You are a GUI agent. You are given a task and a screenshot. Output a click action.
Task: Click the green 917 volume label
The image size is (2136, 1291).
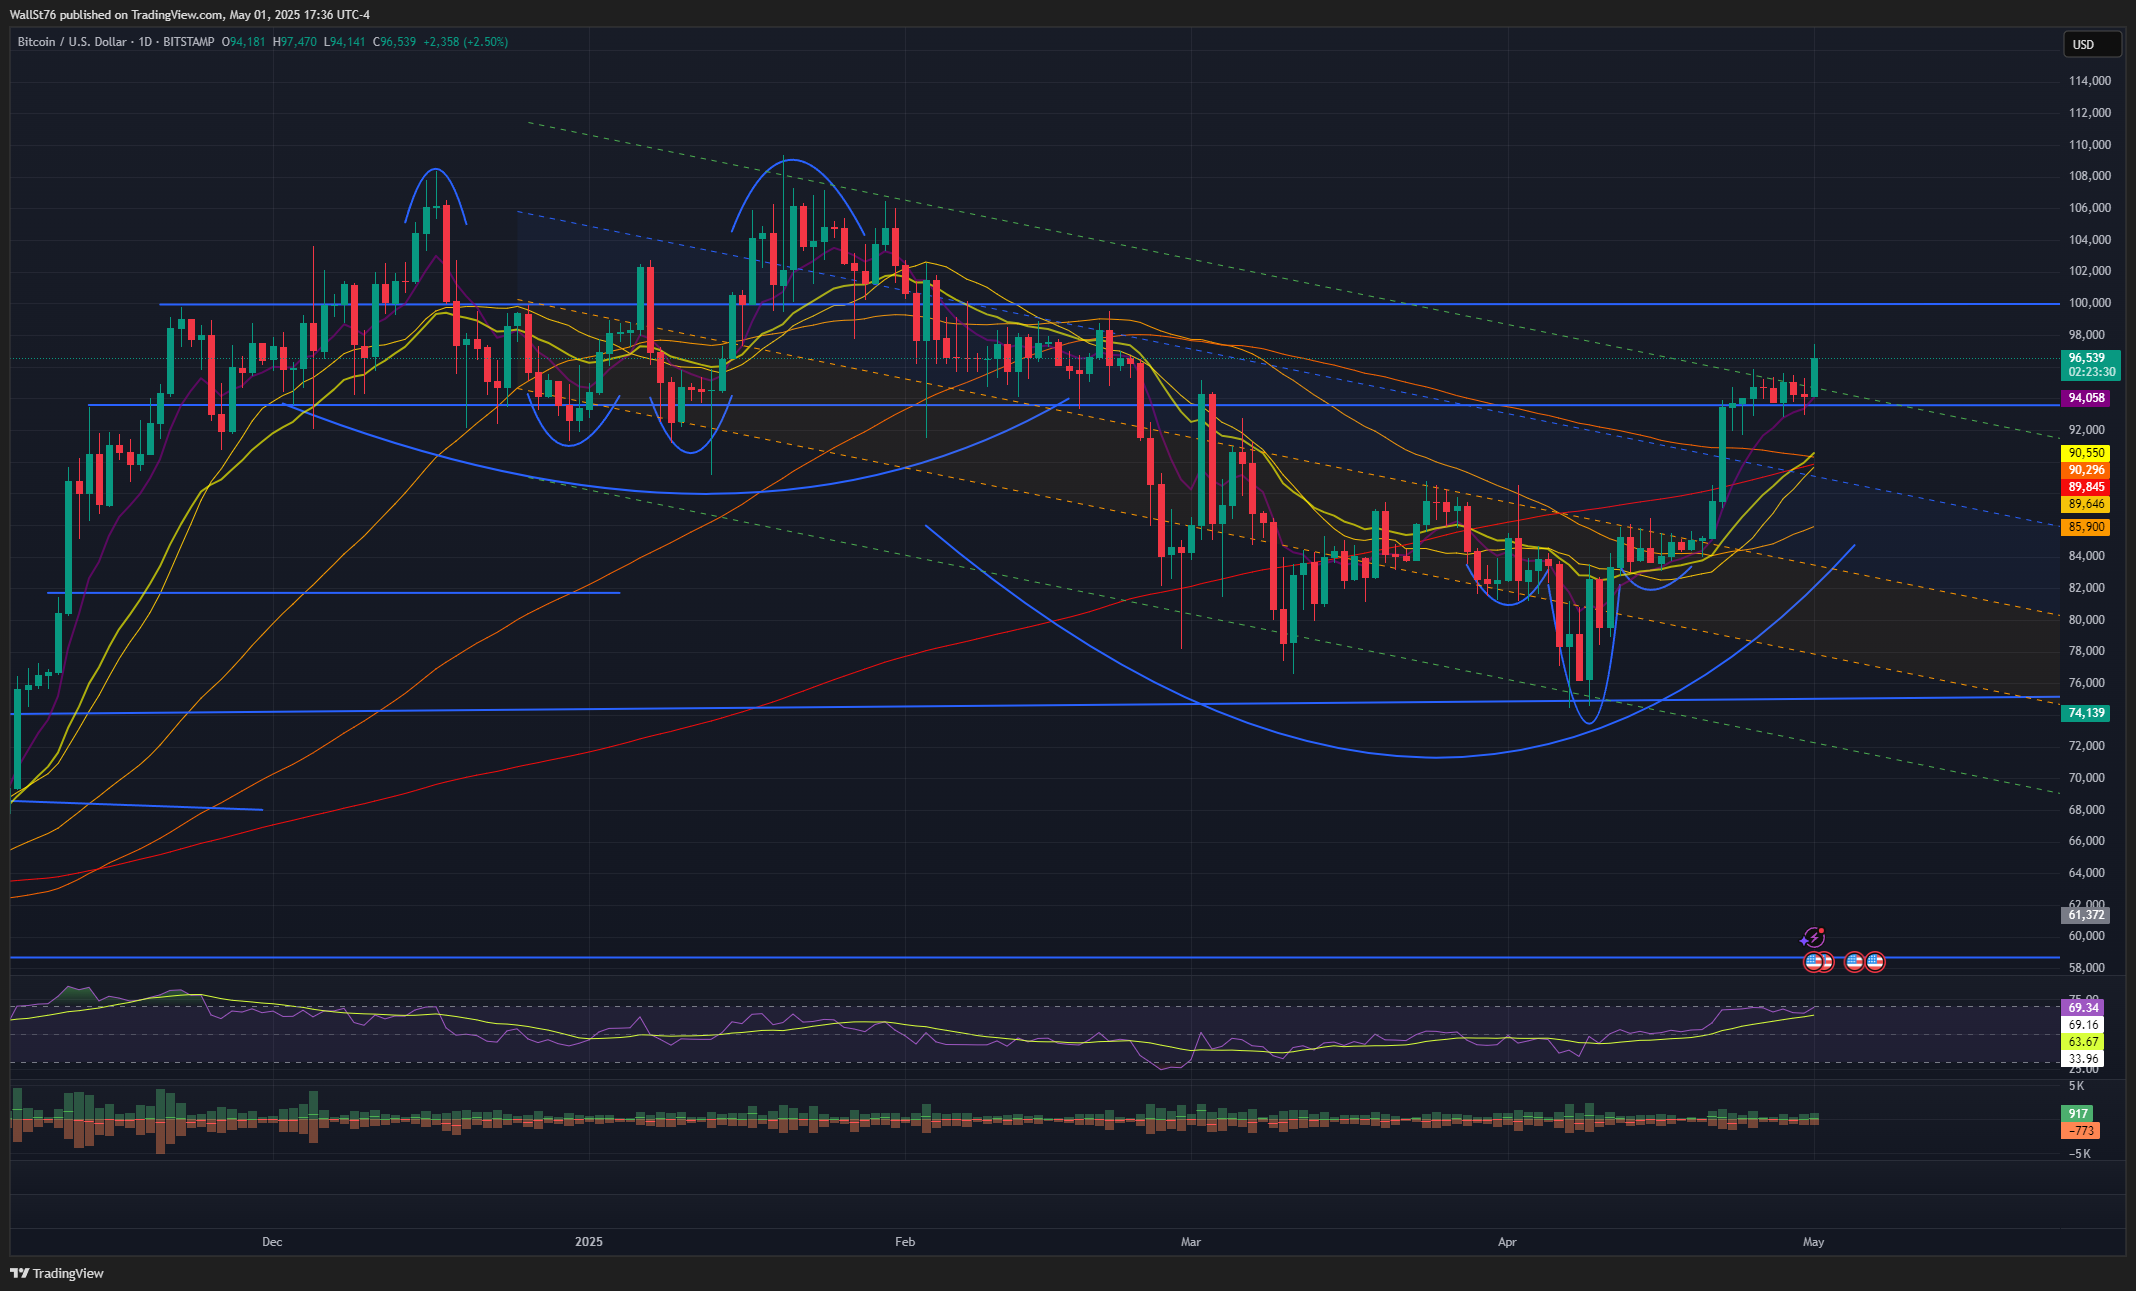click(2078, 1114)
